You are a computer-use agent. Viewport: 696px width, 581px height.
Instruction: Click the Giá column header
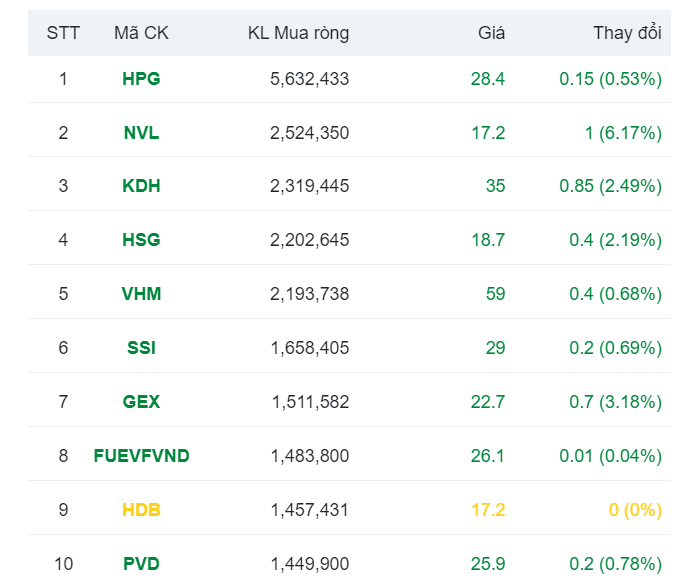[491, 33]
